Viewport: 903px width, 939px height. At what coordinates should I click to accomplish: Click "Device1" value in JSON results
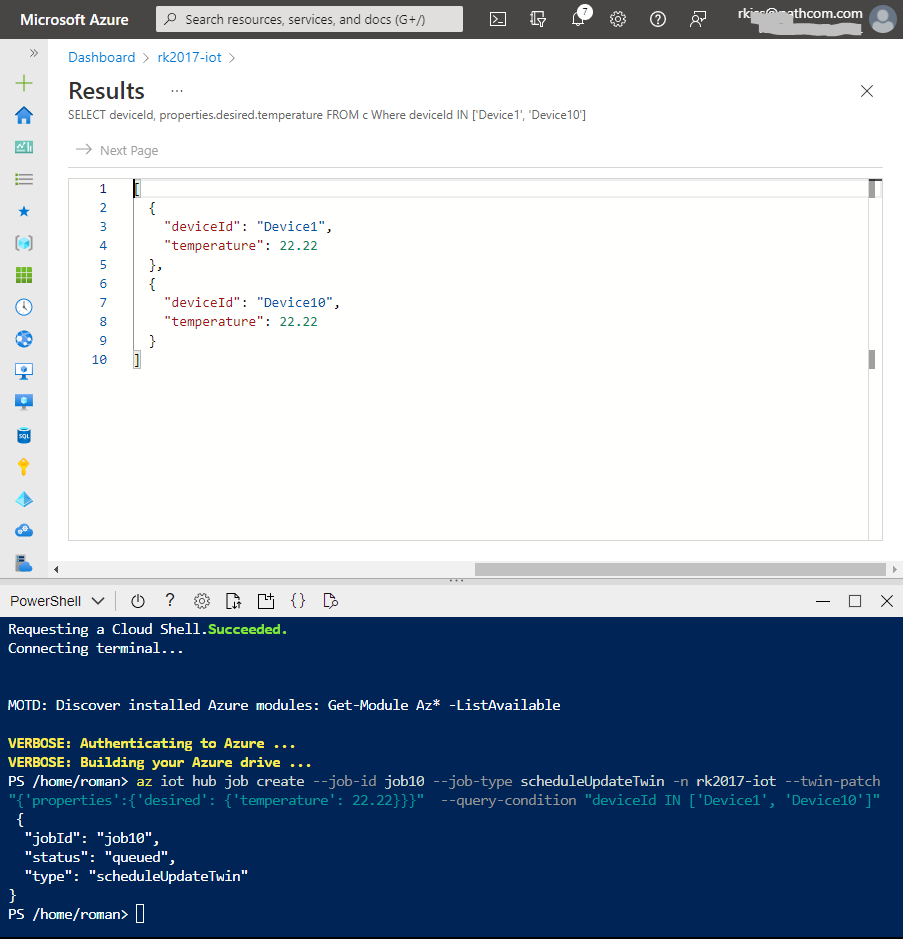pyautogui.click(x=291, y=227)
